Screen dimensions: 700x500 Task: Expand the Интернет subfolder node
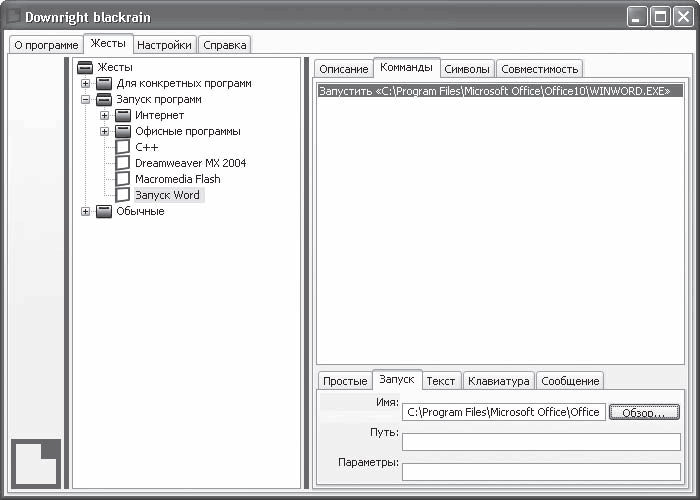[x=104, y=116]
